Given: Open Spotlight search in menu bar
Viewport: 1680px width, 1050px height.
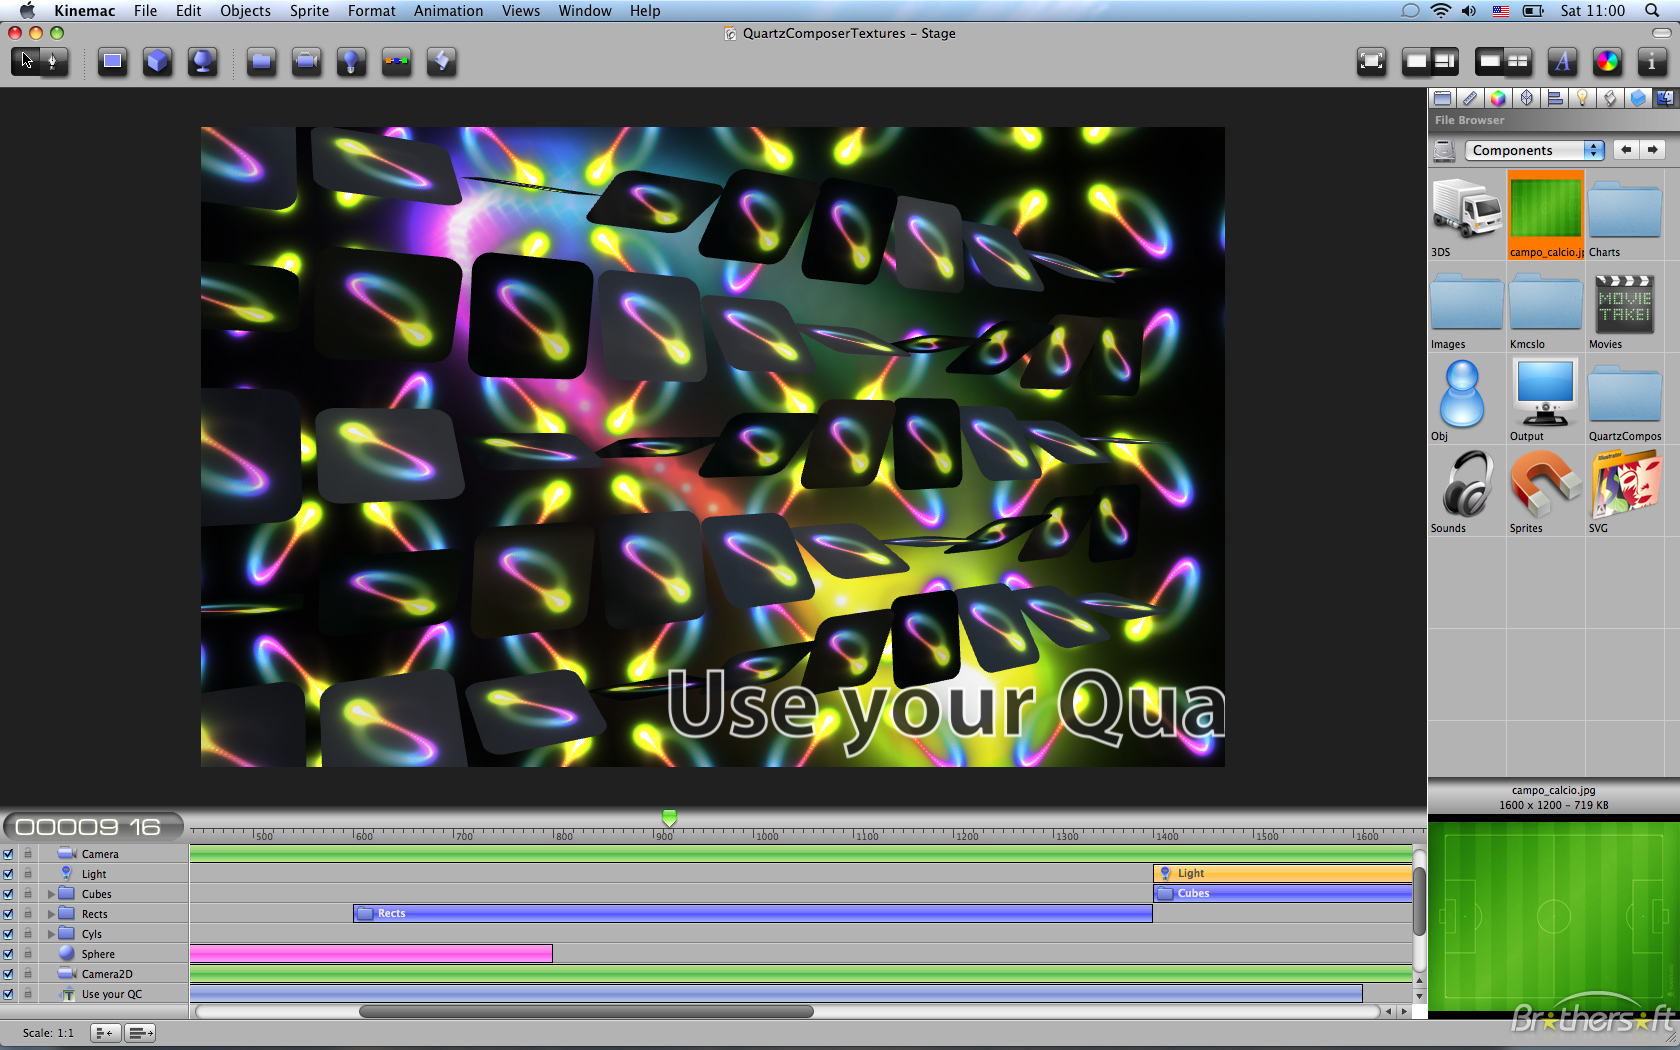Looking at the screenshot, I should coord(1651,11).
